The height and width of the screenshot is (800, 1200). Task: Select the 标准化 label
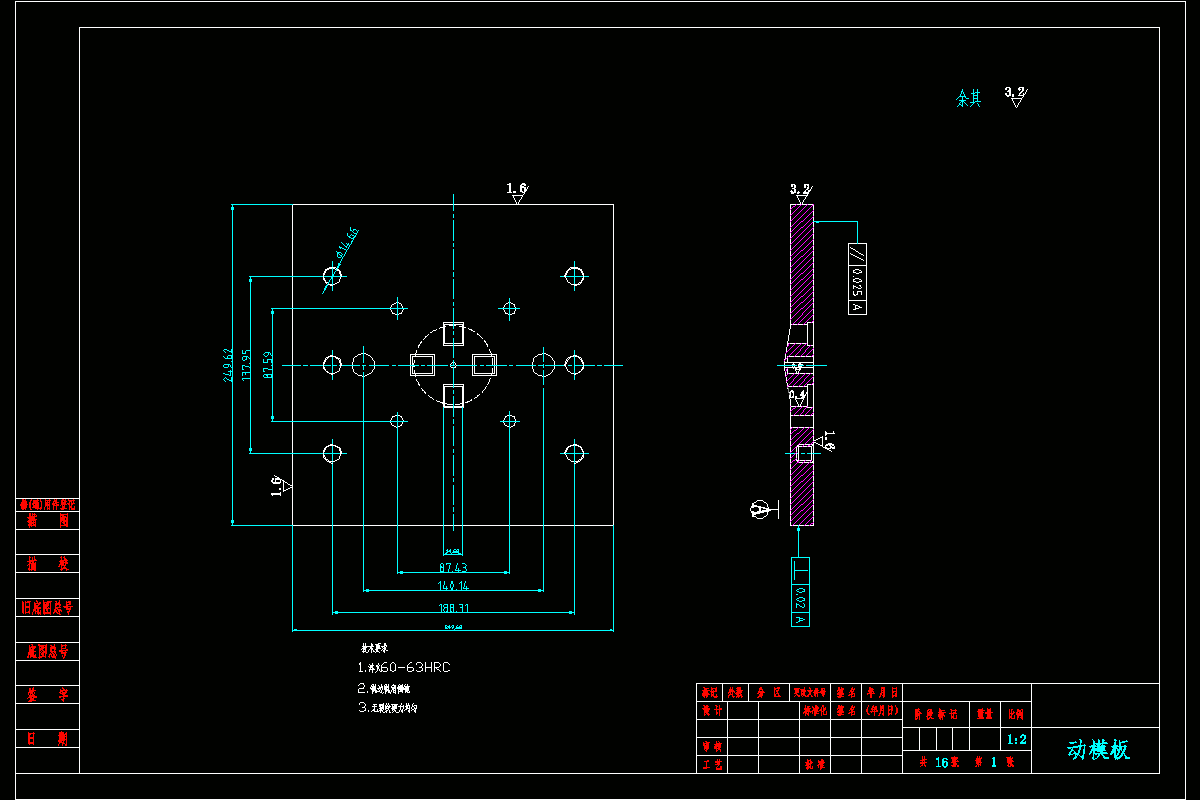(815, 711)
